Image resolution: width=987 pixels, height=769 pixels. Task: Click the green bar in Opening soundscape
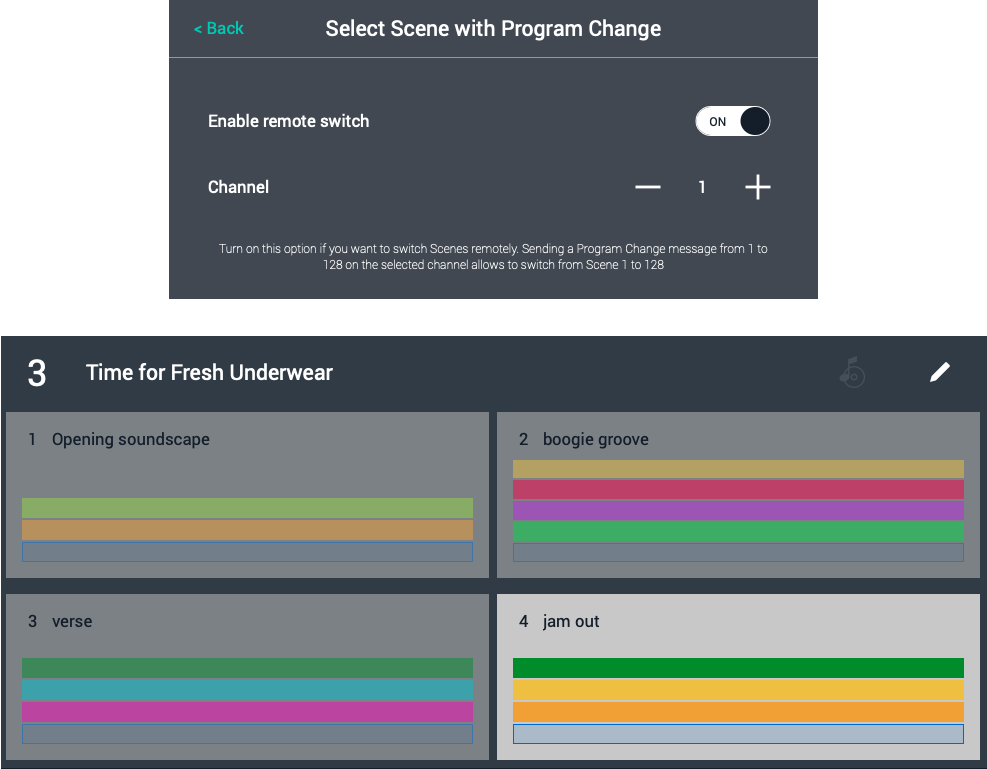pos(247,508)
